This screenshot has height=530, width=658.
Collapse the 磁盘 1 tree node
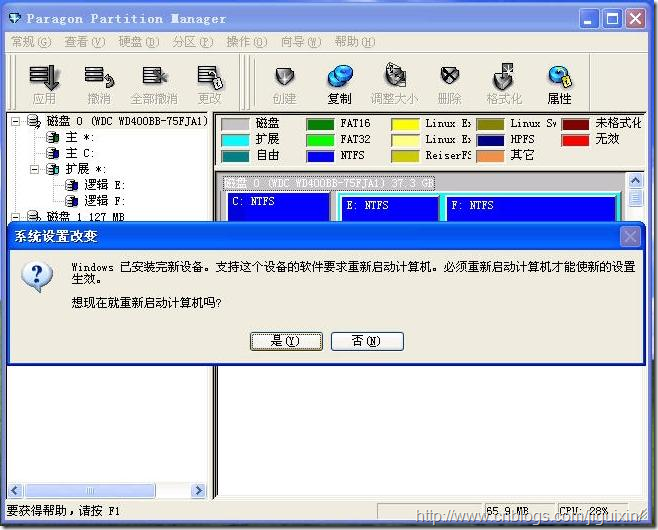pyautogui.click(x=15, y=217)
